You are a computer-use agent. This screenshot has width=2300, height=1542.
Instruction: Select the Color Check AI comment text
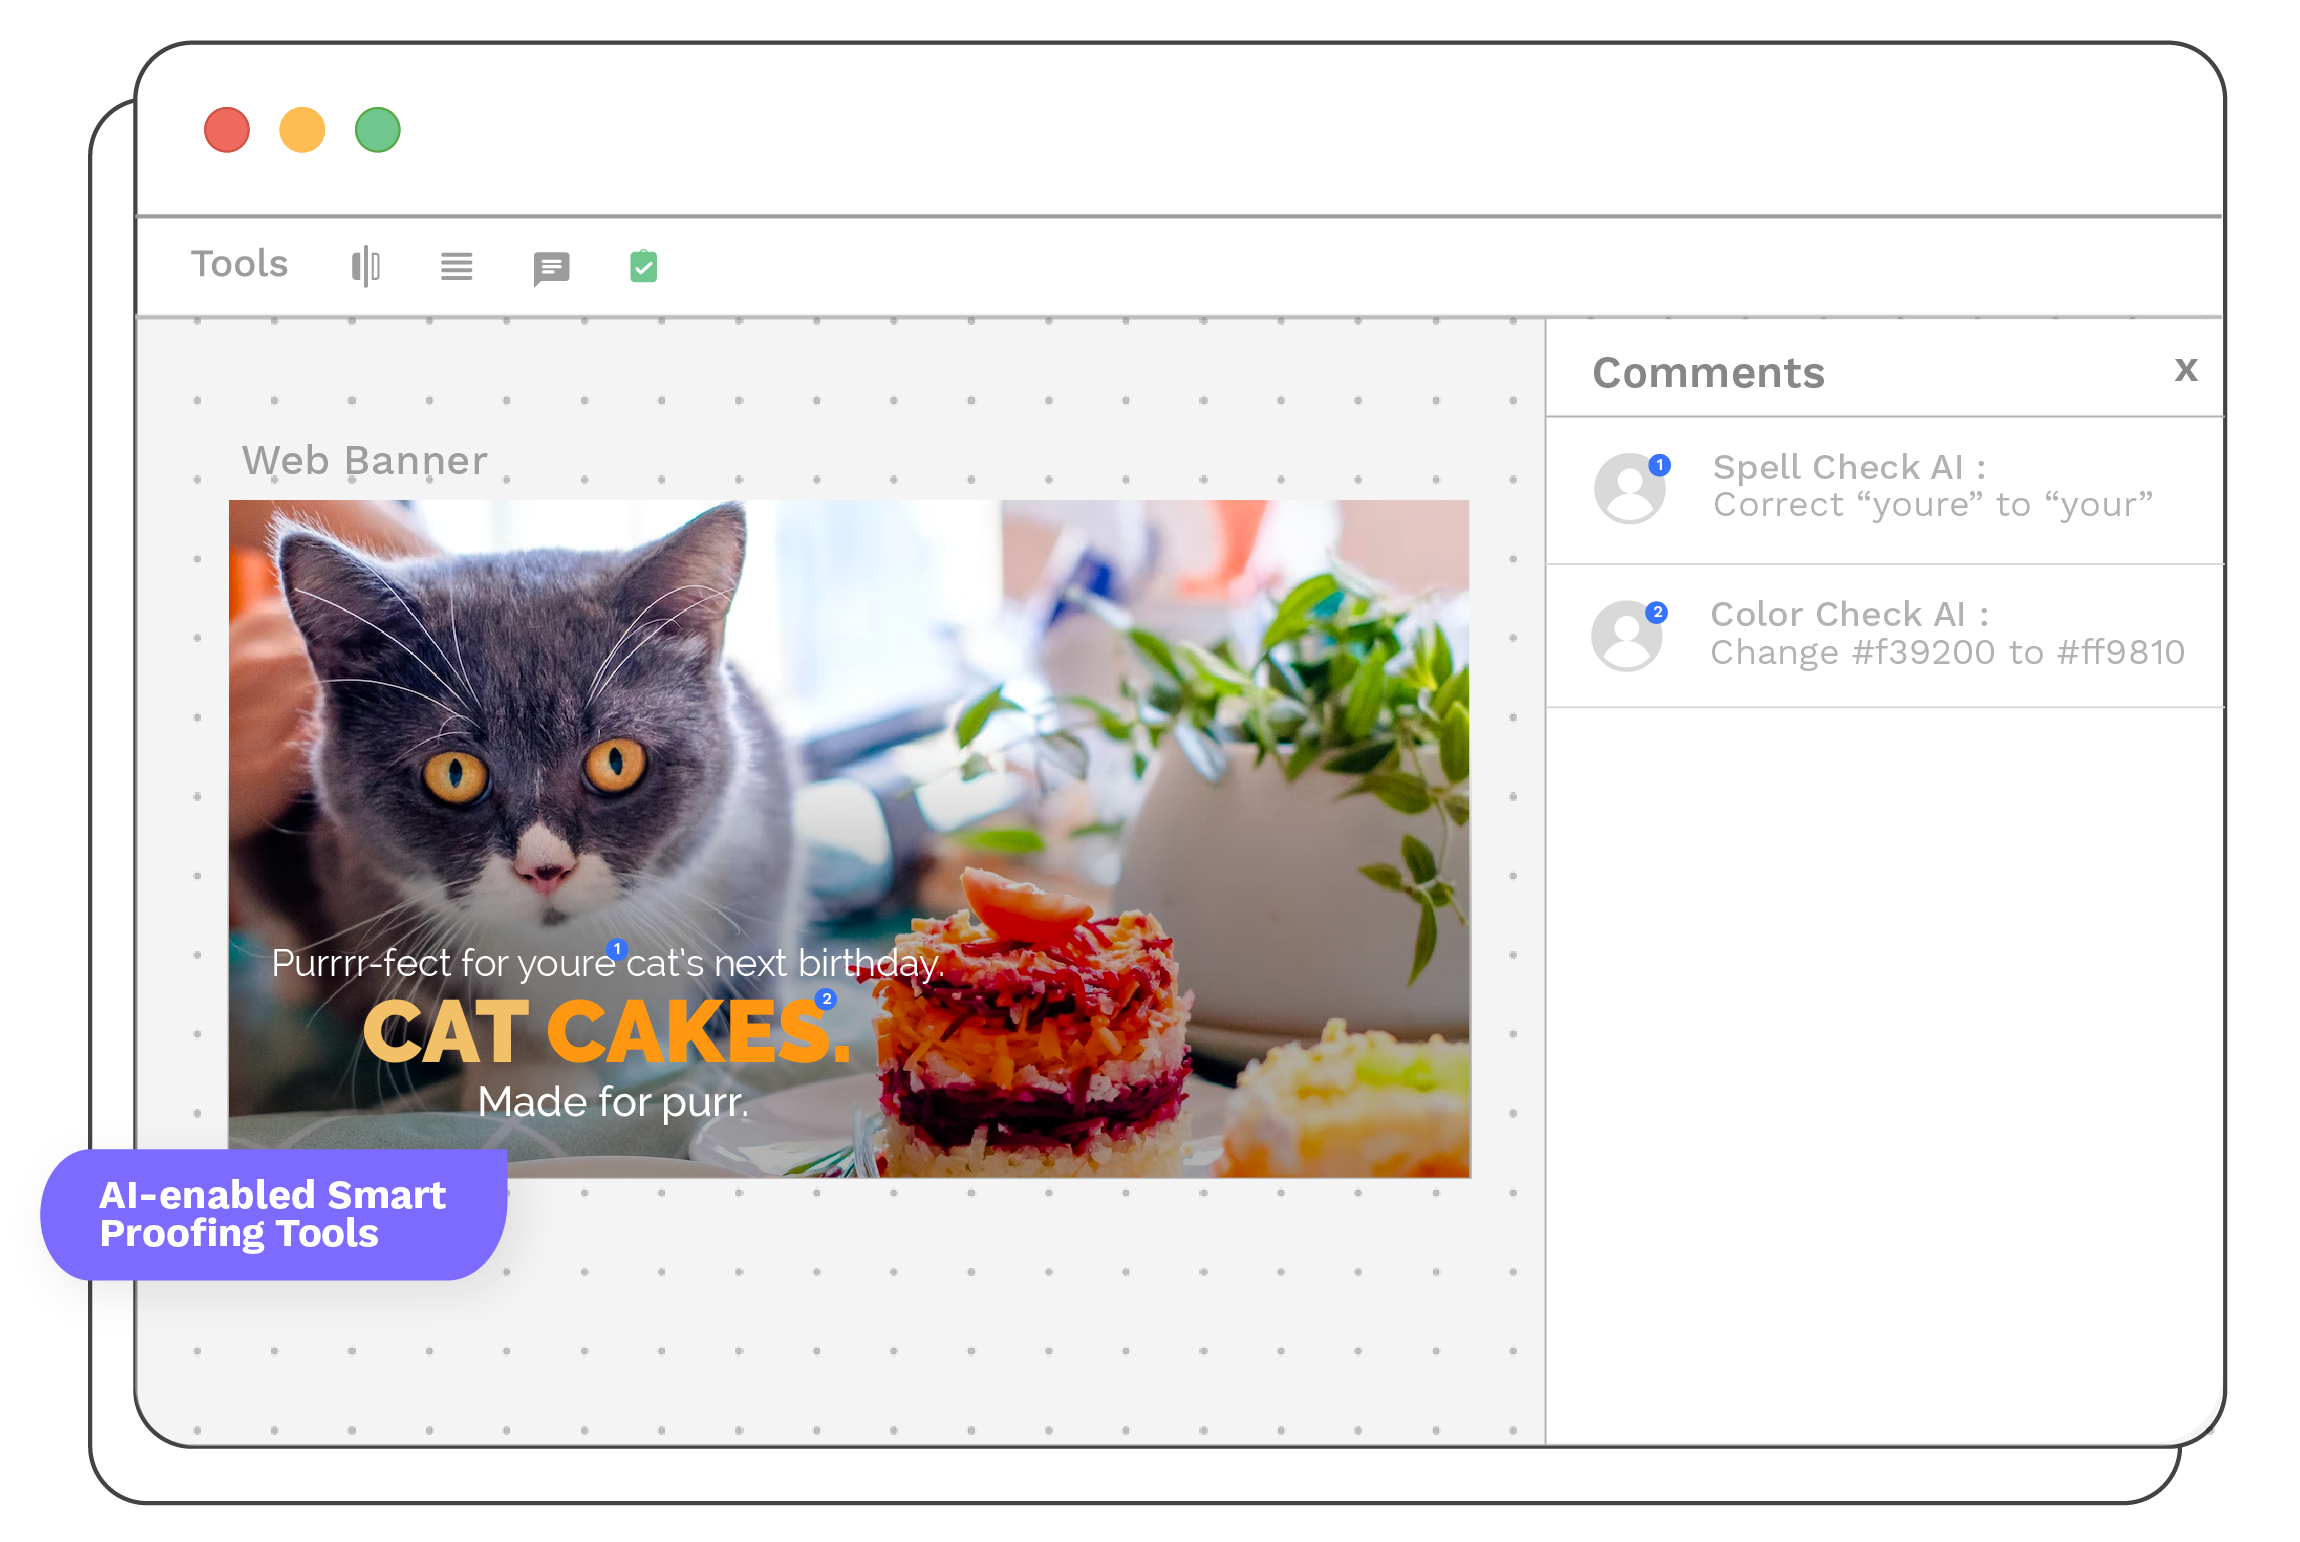(x=1946, y=633)
